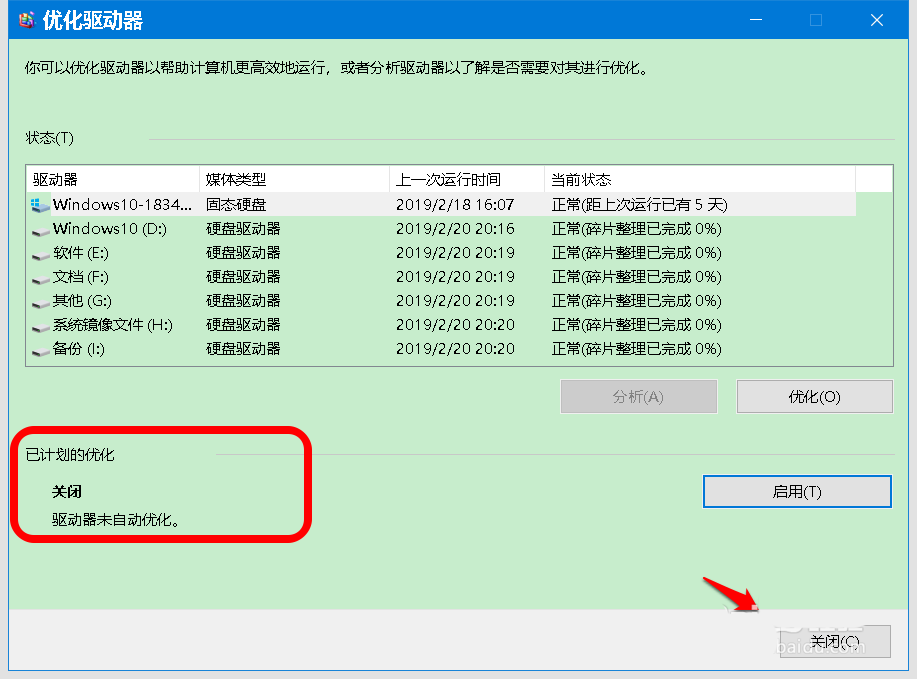
Task: Click the 系统镜像文件 (H:) drive icon
Action: [x=40, y=328]
